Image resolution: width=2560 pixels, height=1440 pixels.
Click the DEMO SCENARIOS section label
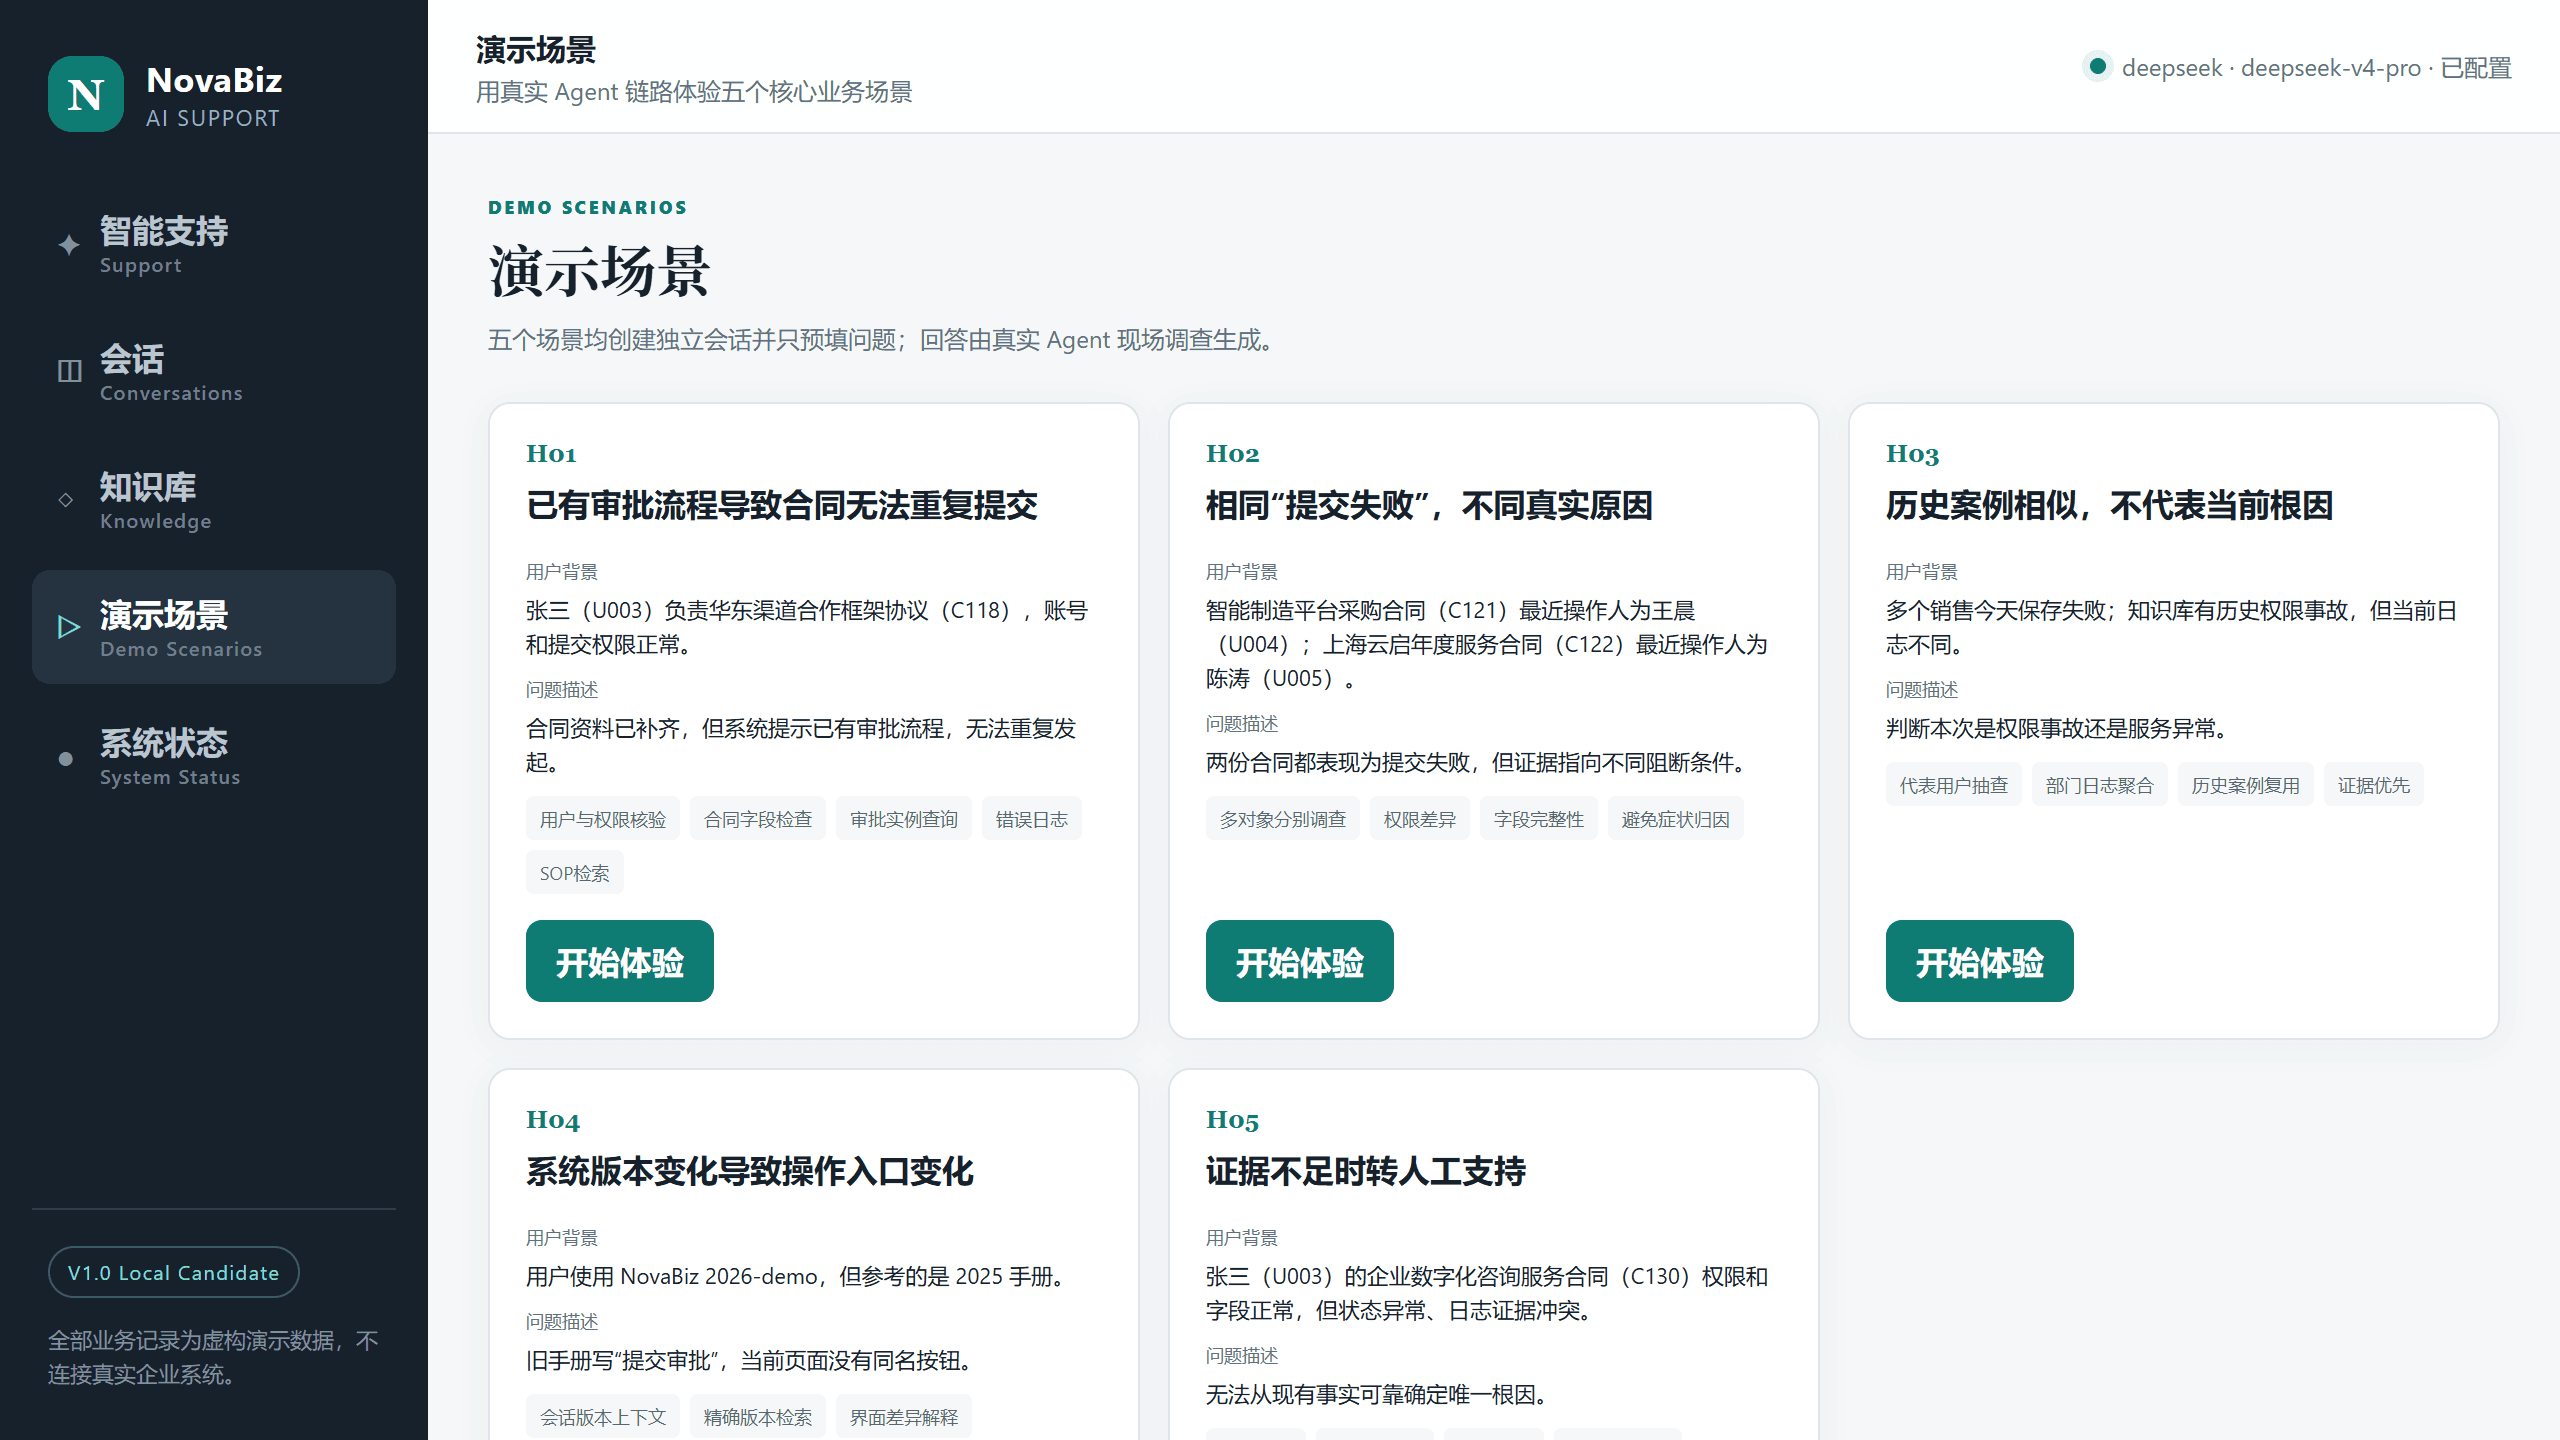point(587,207)
